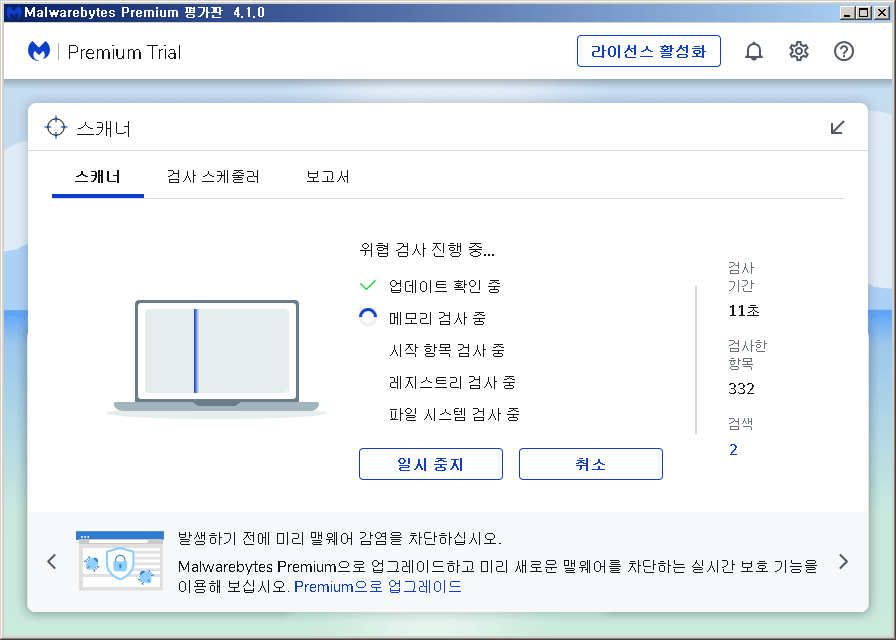Click the detection count 2

733,450
